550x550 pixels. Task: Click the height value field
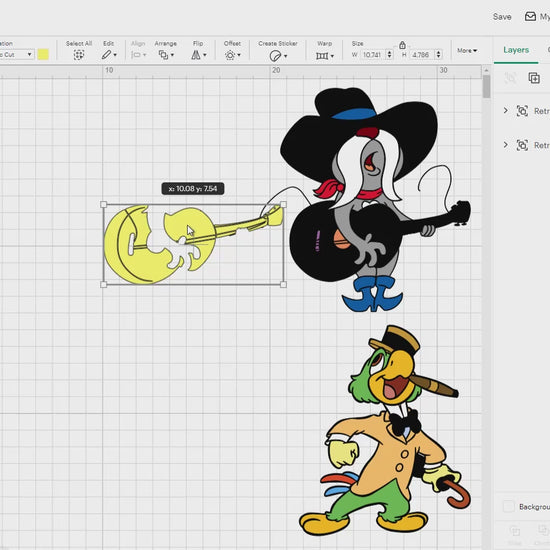pyautogui.click(x=421, y=55)
